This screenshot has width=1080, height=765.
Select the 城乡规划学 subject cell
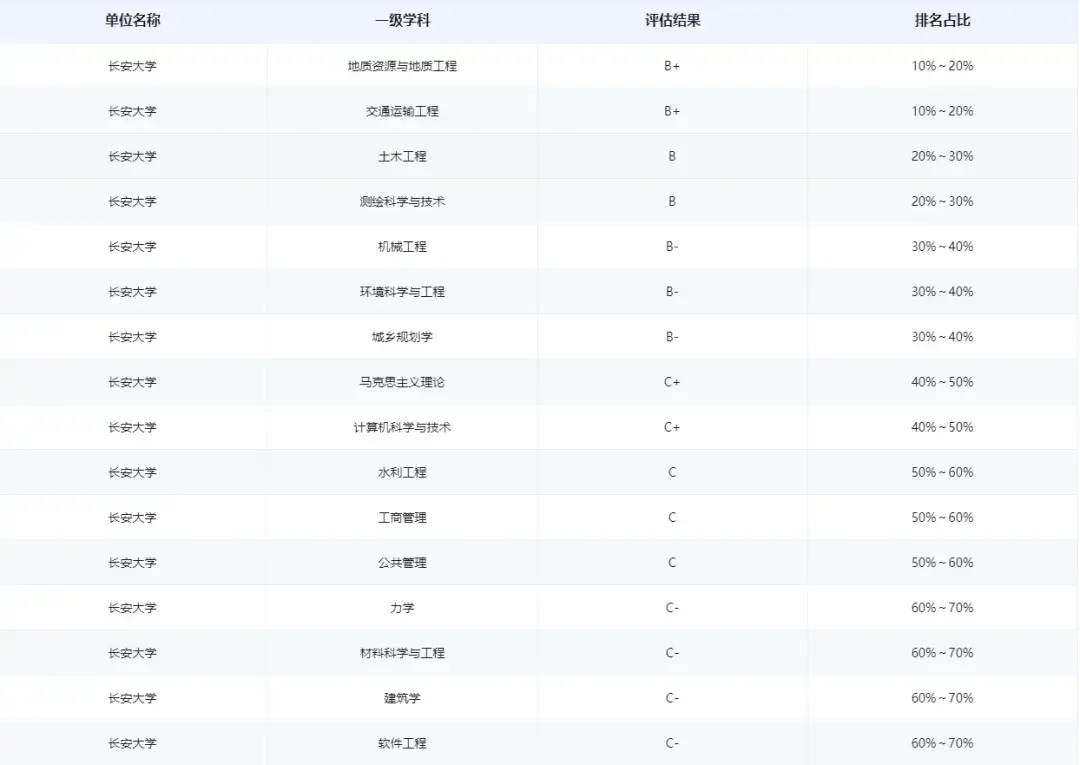(402, 337)
